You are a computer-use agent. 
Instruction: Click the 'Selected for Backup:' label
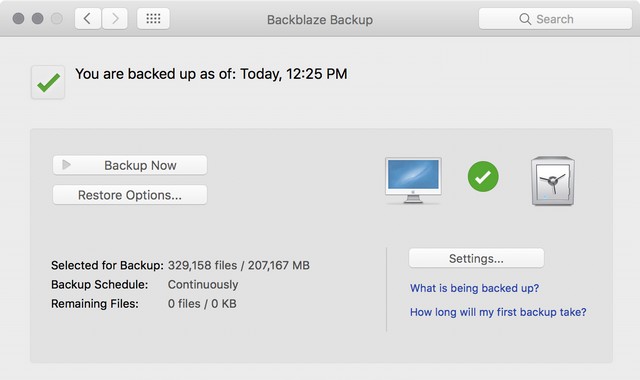point(107,265)
